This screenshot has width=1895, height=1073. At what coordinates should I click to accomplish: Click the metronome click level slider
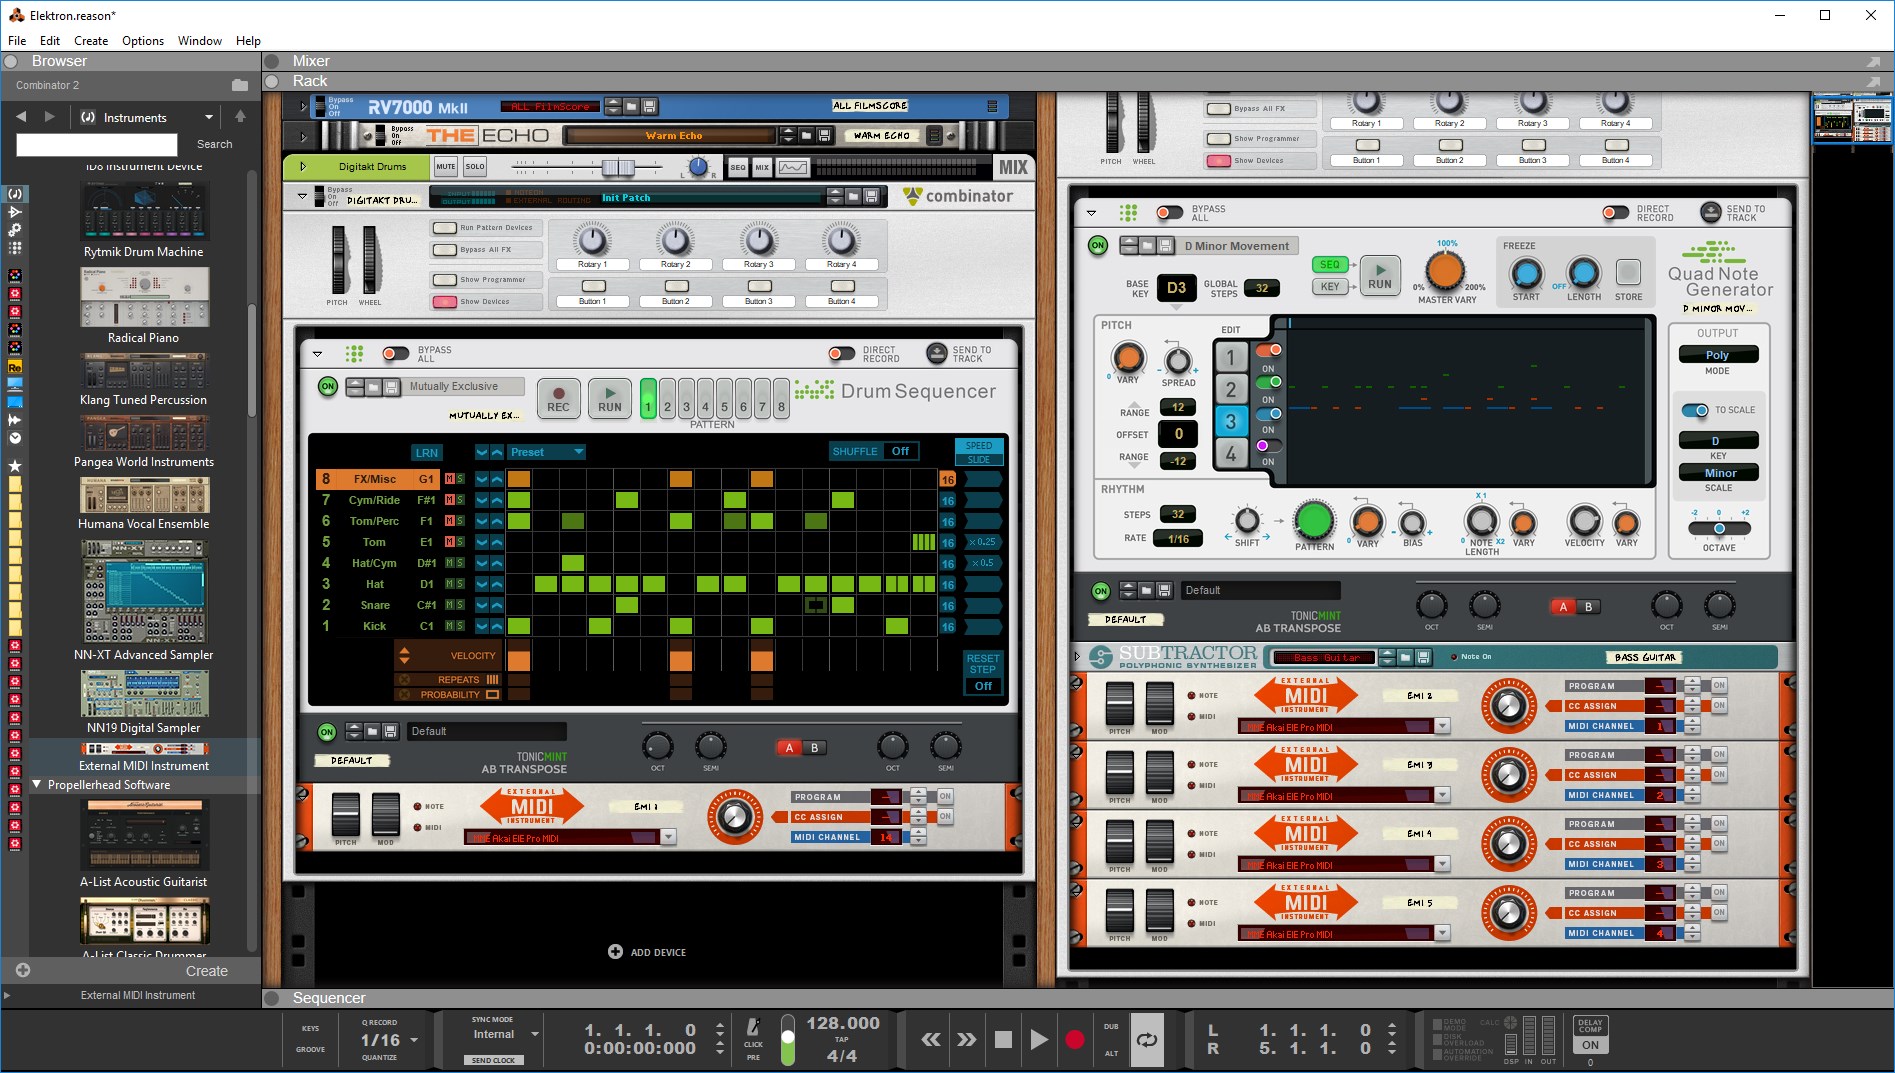click(x=788, y=1040)
